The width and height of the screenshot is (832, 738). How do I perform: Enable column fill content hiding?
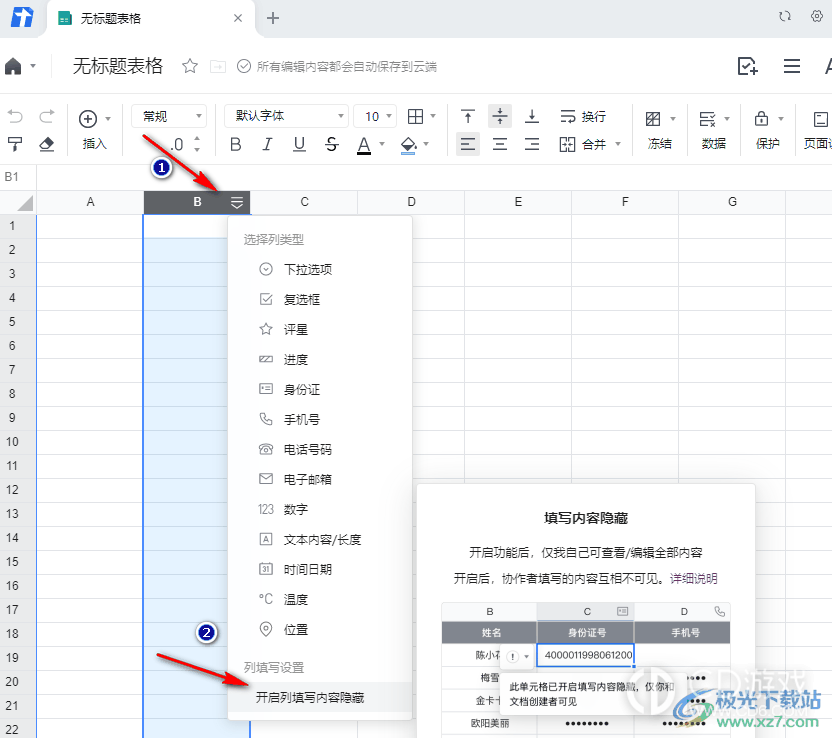(309, 697)
